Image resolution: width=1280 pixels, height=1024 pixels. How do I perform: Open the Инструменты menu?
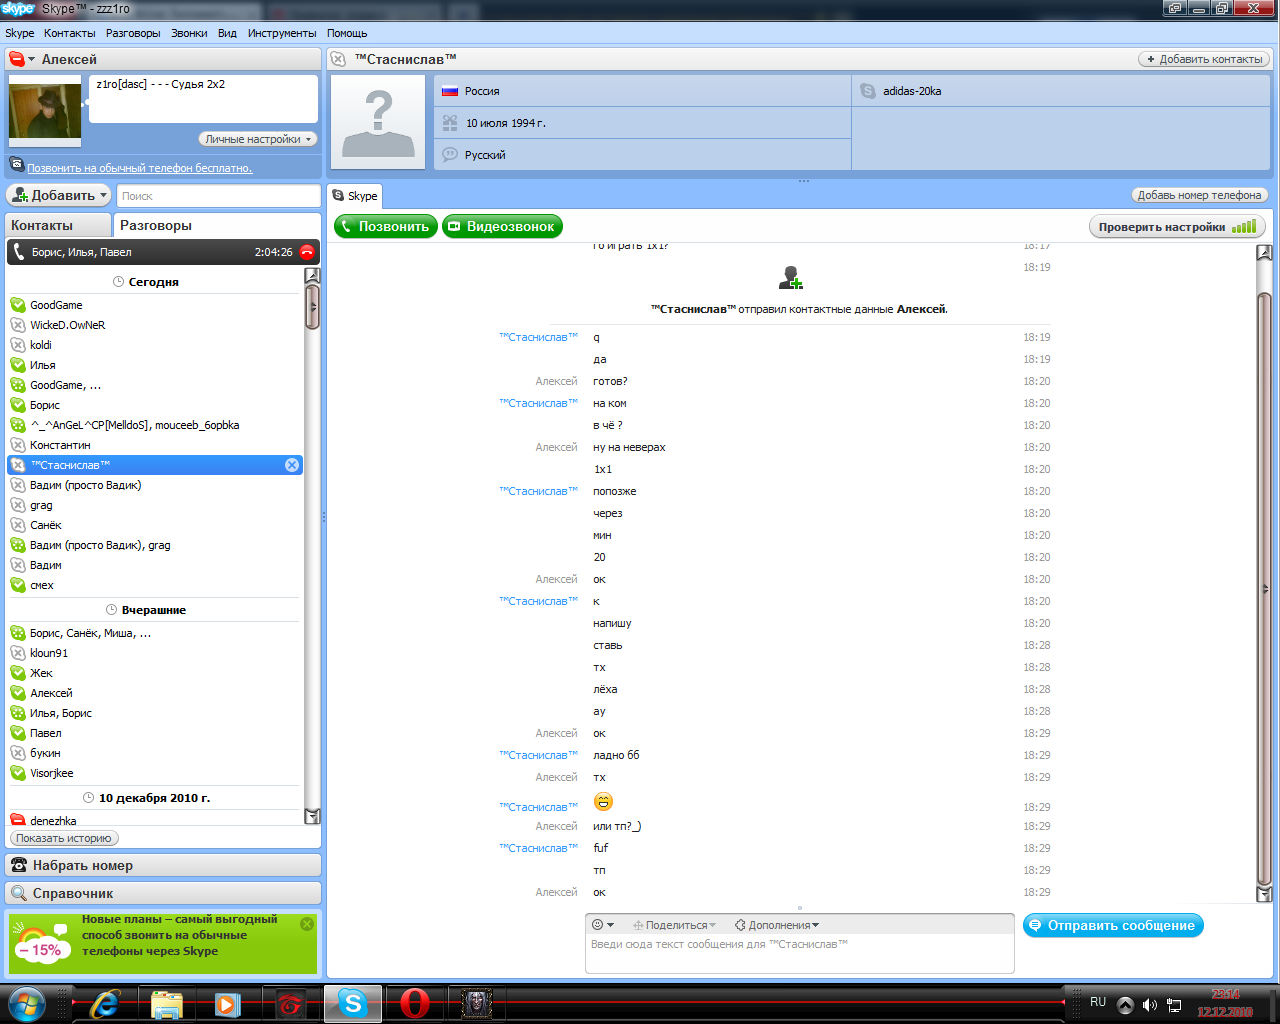(x=282, y=33)
